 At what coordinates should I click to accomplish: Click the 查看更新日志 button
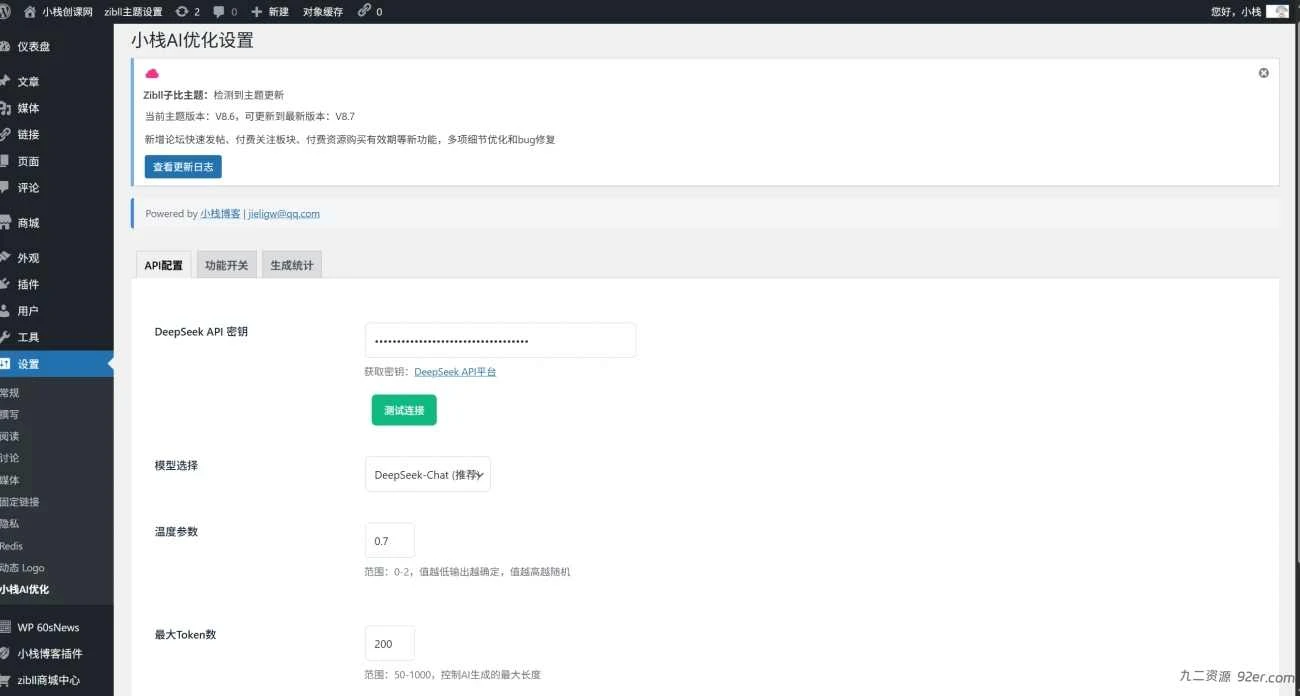click(183, 167)
